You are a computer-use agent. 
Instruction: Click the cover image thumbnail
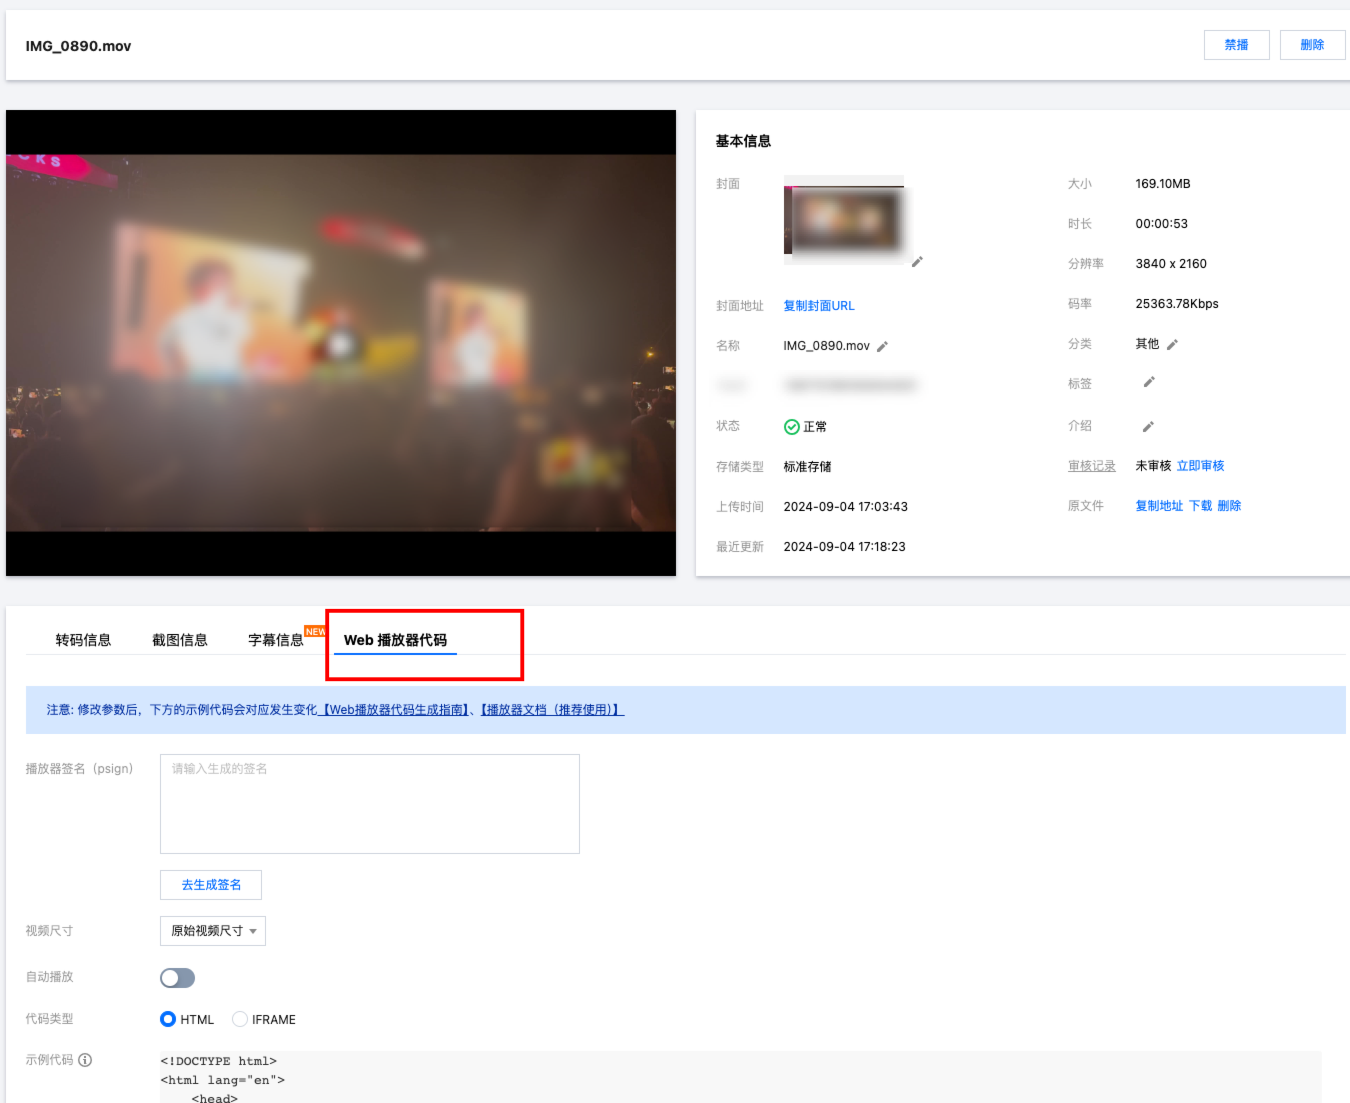coord(843,219)
